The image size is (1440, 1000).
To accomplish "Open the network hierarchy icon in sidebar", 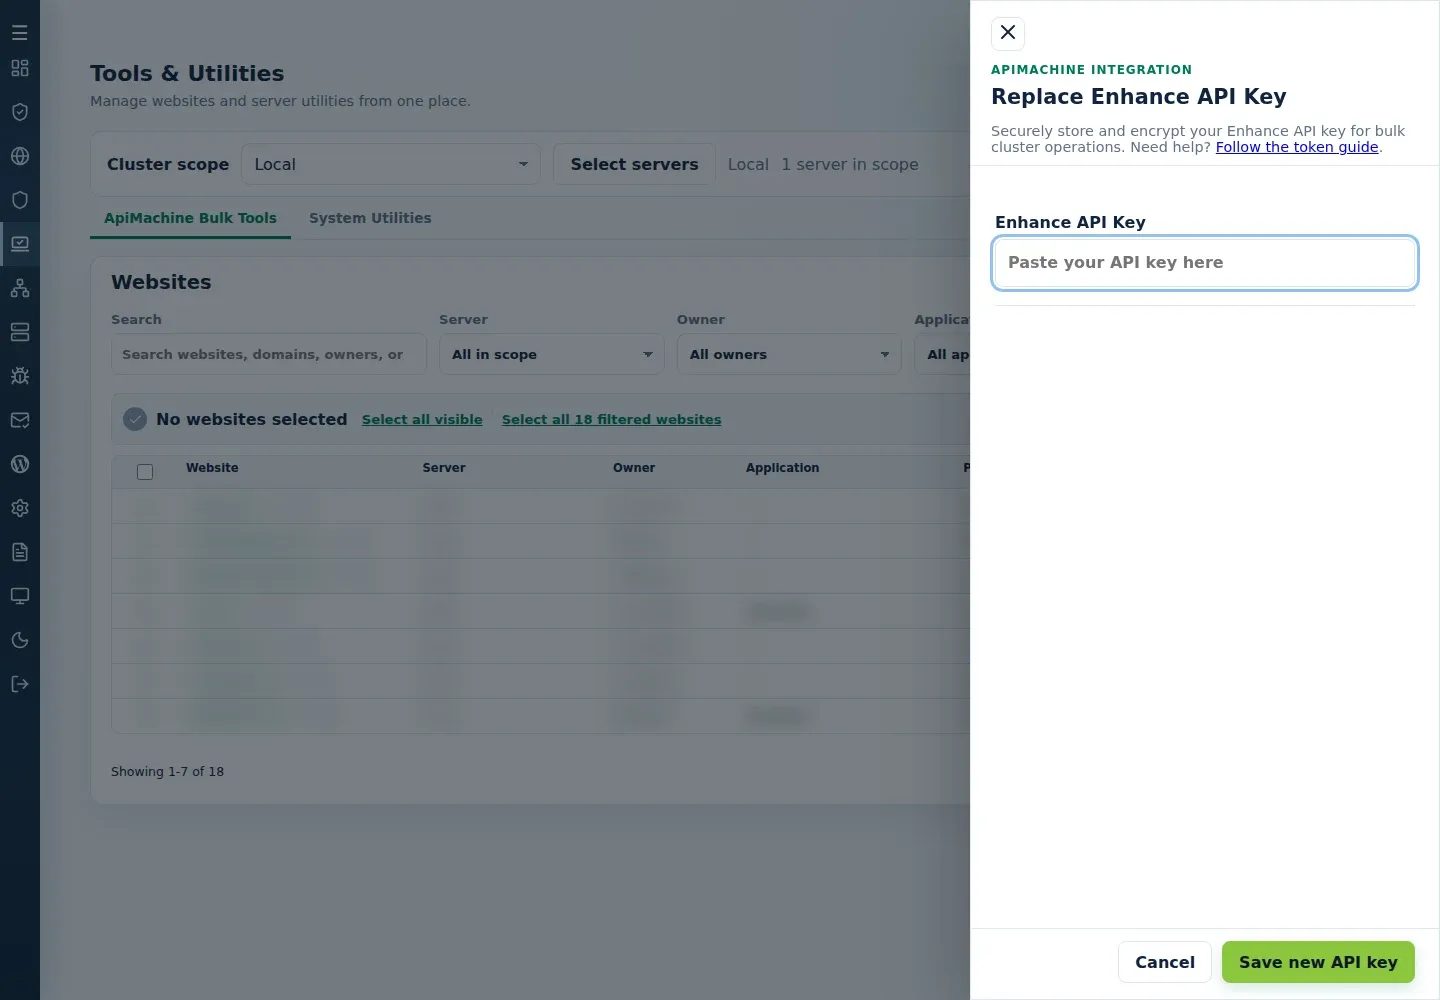I will click(x=20, y=288).
